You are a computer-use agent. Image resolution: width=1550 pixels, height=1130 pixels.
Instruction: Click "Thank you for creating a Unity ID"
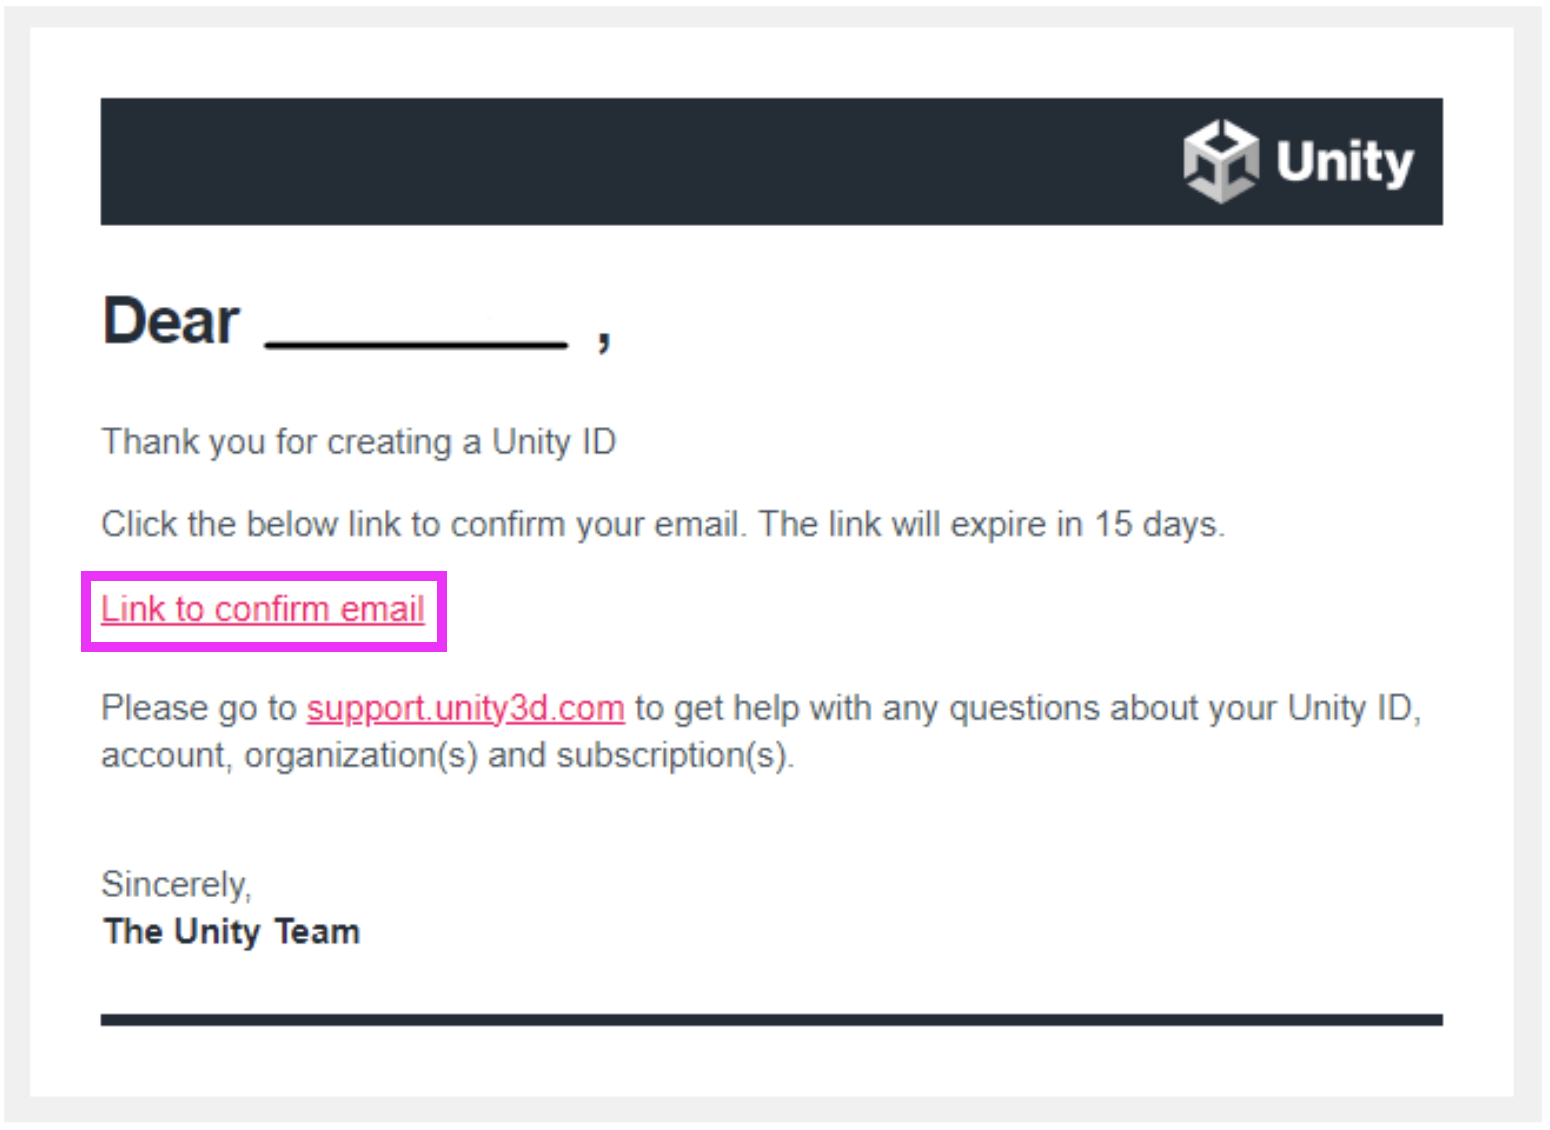[358, 442]
